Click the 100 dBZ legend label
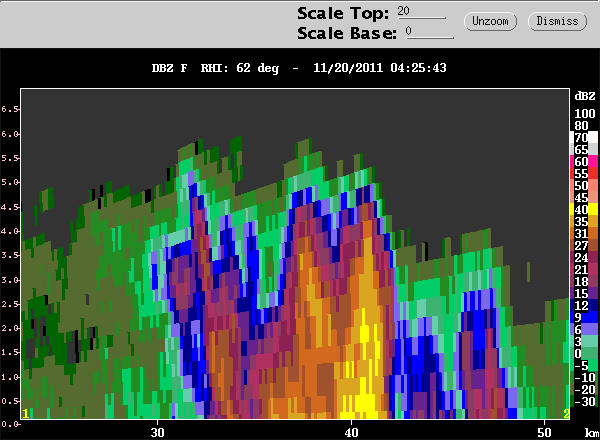This screenshot has width=600, height=440. click(585, 114)
